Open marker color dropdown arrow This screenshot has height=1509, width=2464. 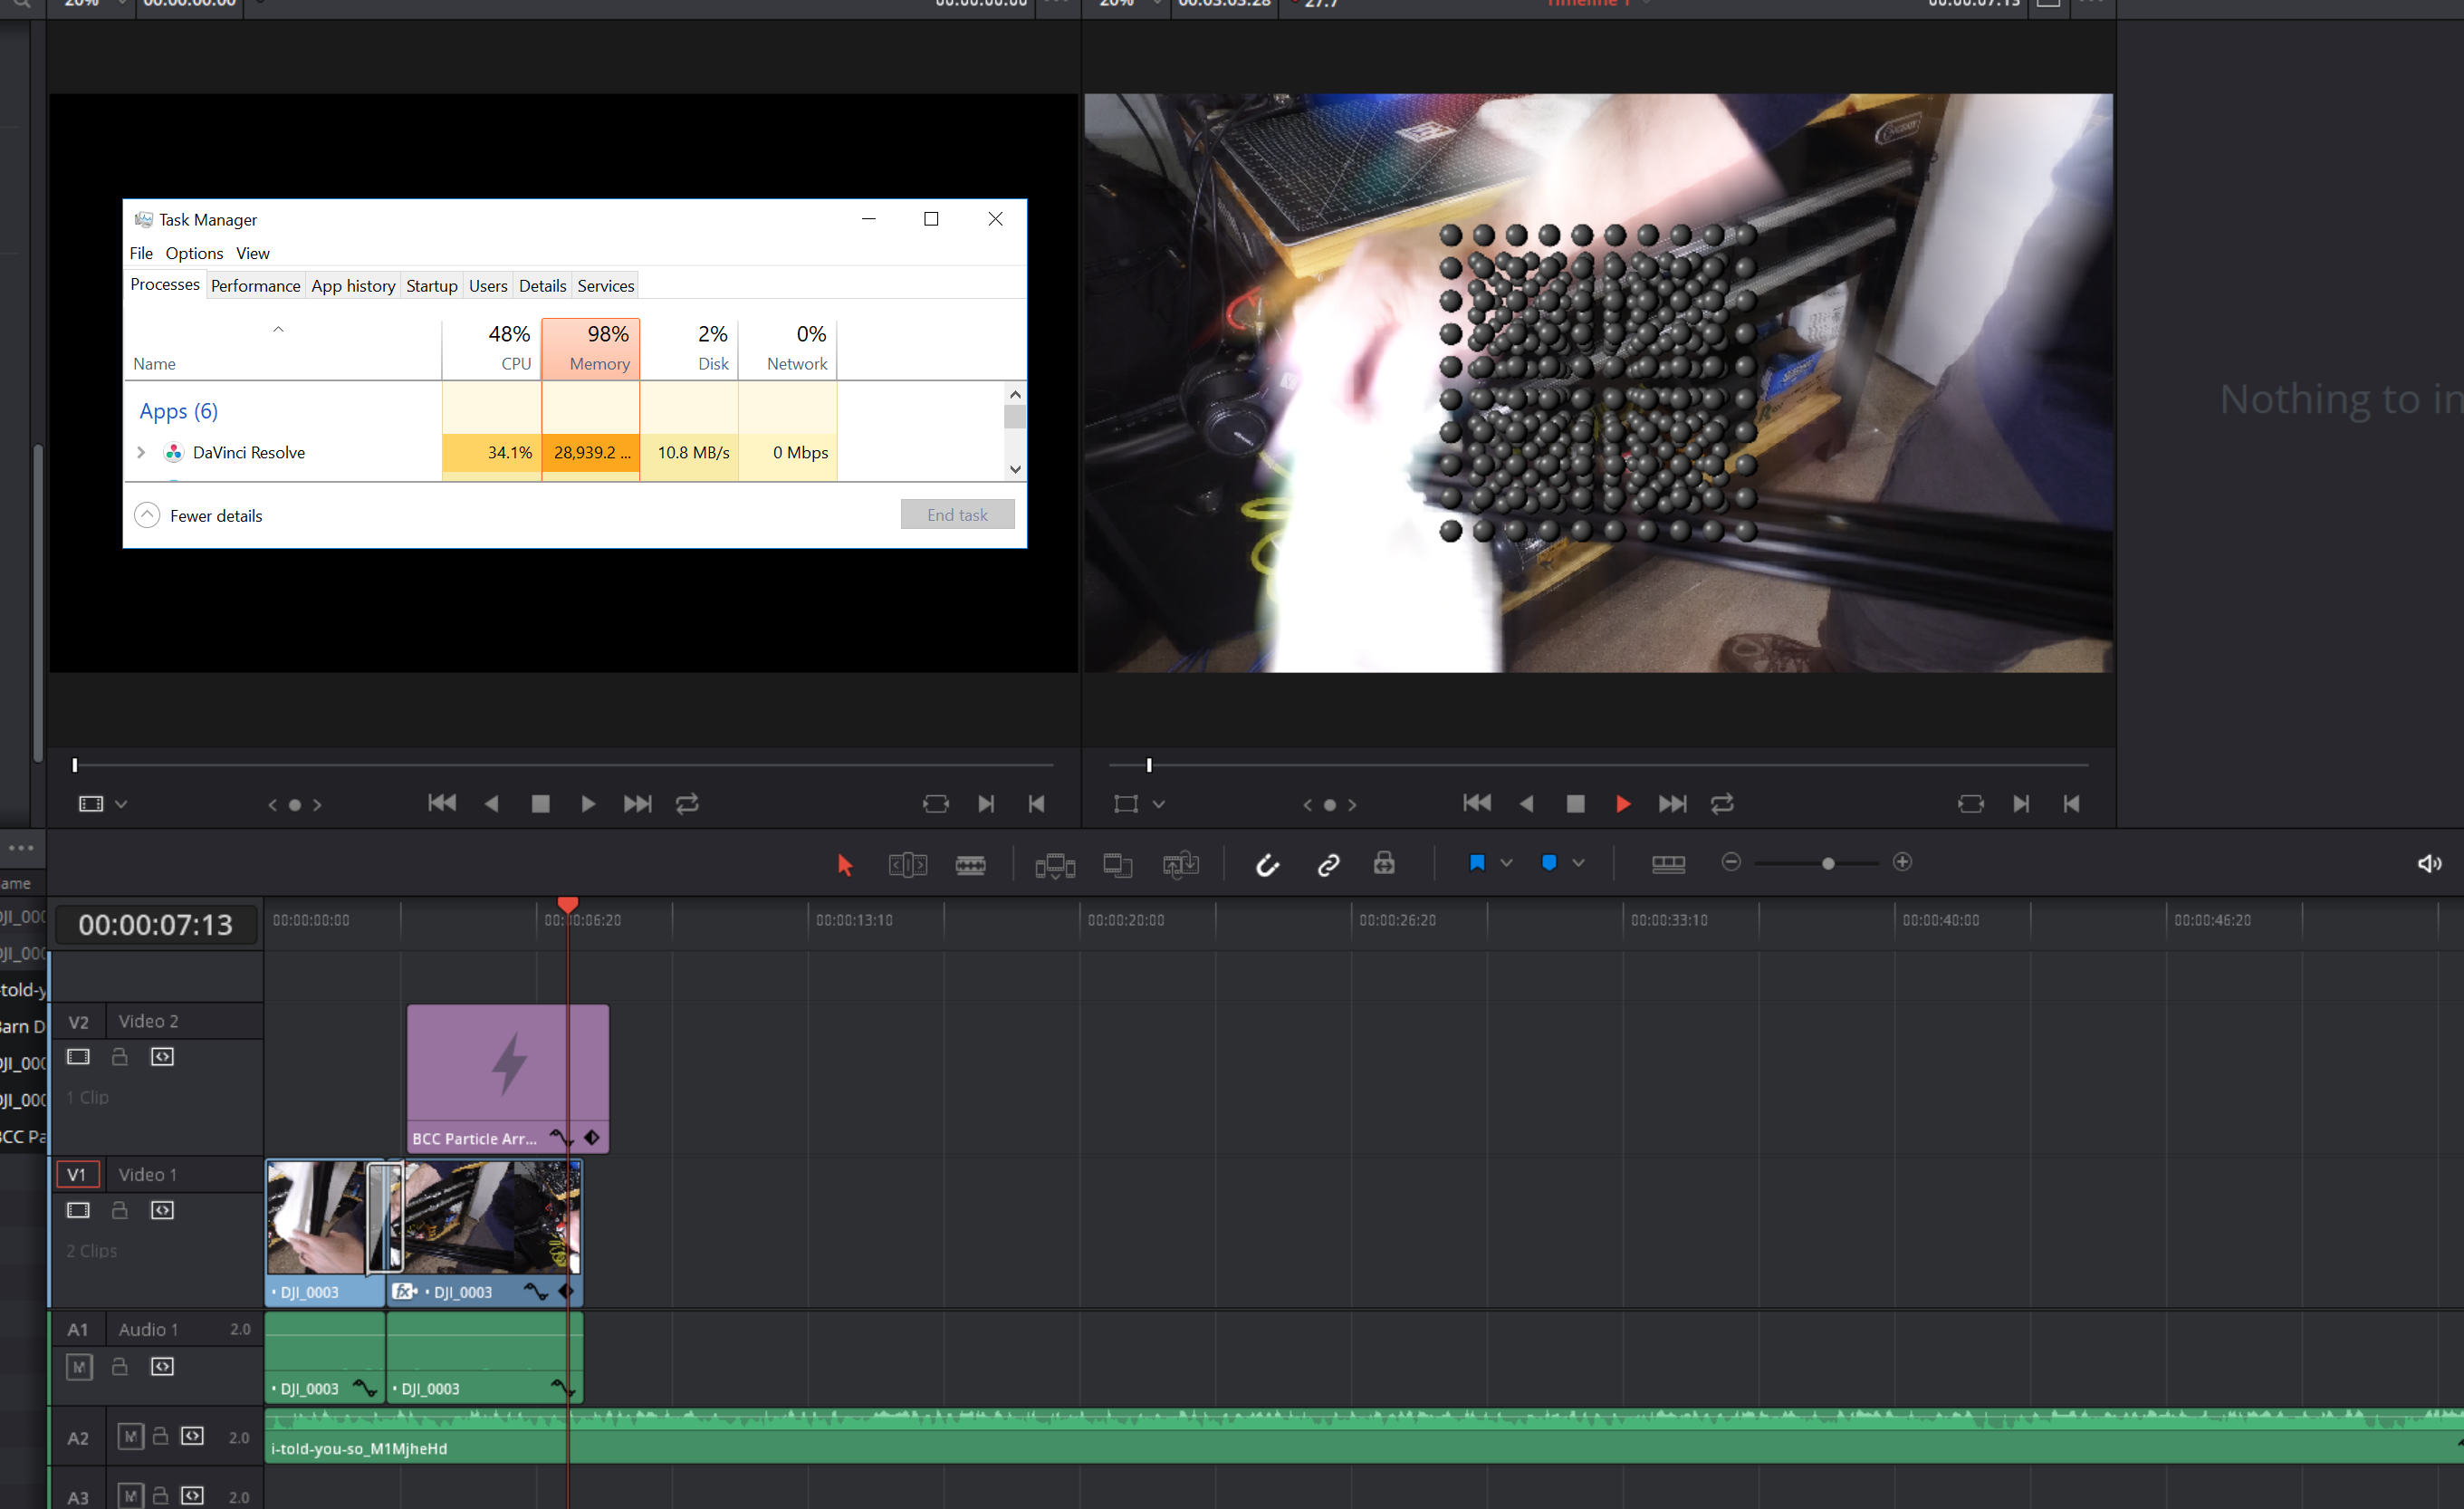pyautogui.click(x=1578, y=862)
